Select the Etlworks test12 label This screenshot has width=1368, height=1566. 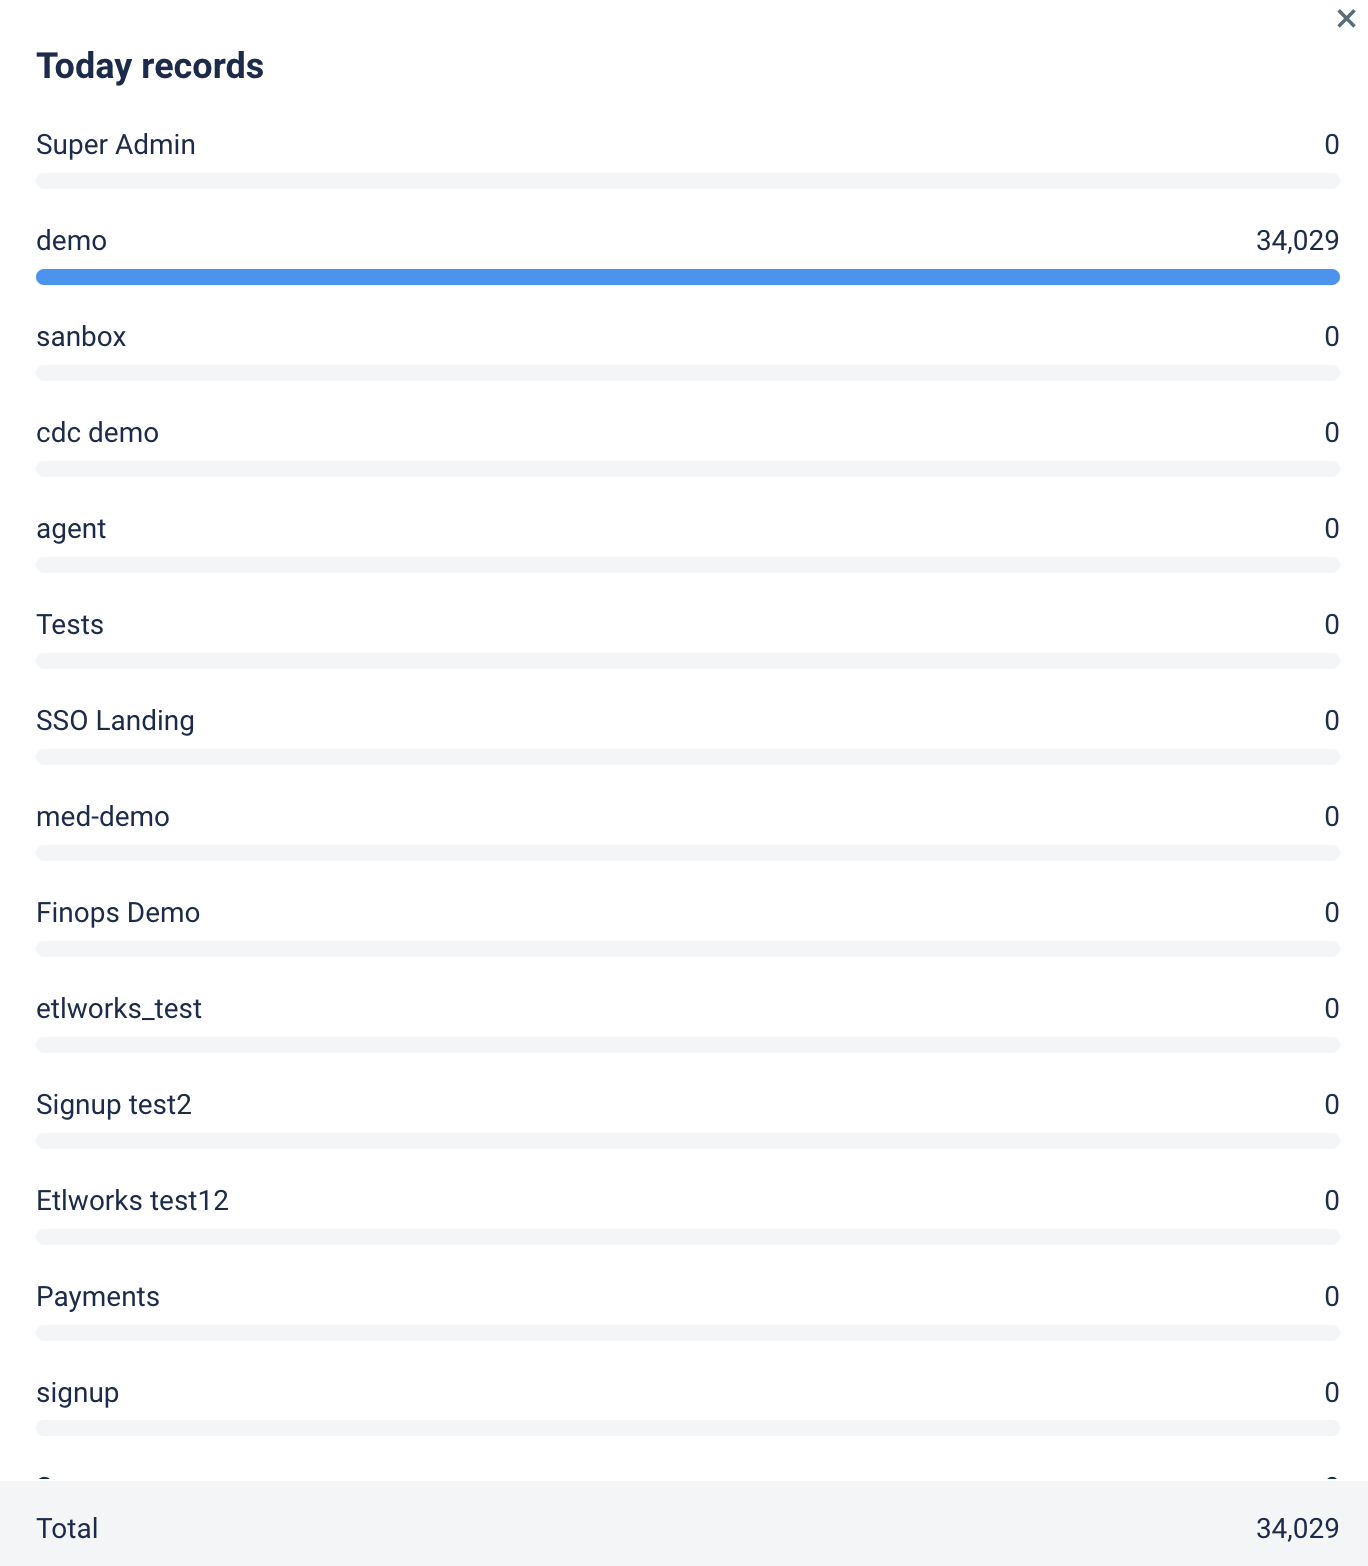coord(133,1201)
